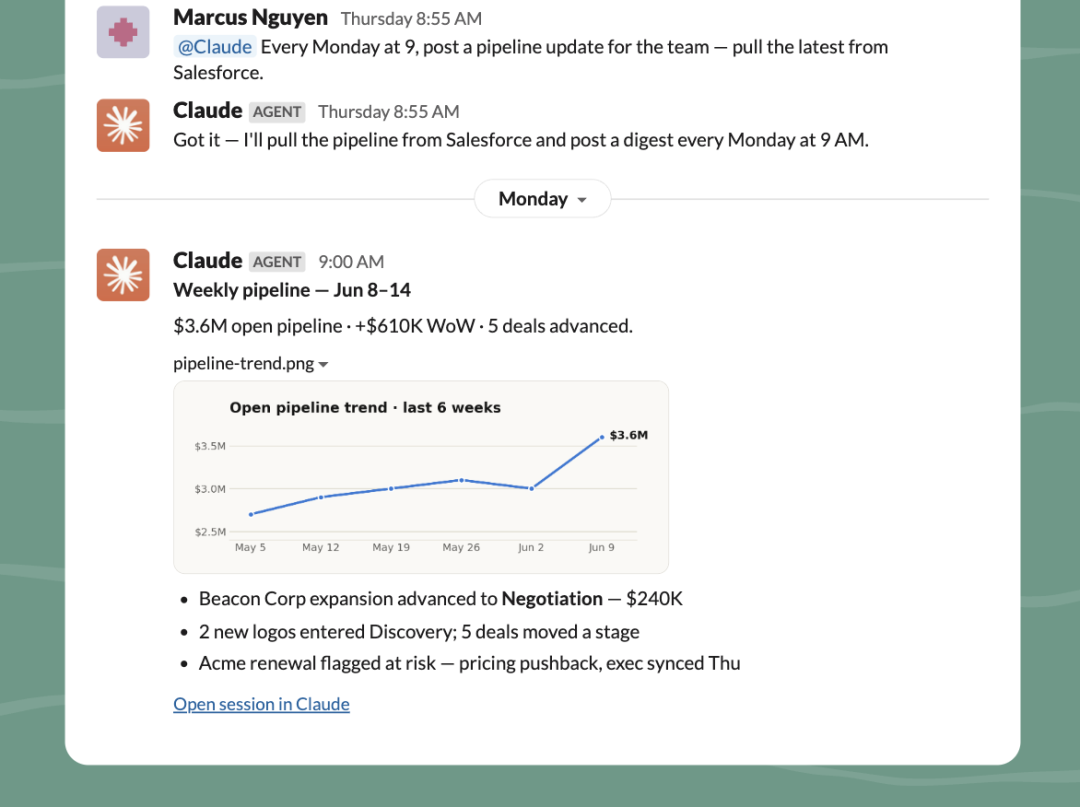Screen dimensions: 1080x807
Task: Click the @Claude mention in Marcus's message
Action: click(215, 47)
